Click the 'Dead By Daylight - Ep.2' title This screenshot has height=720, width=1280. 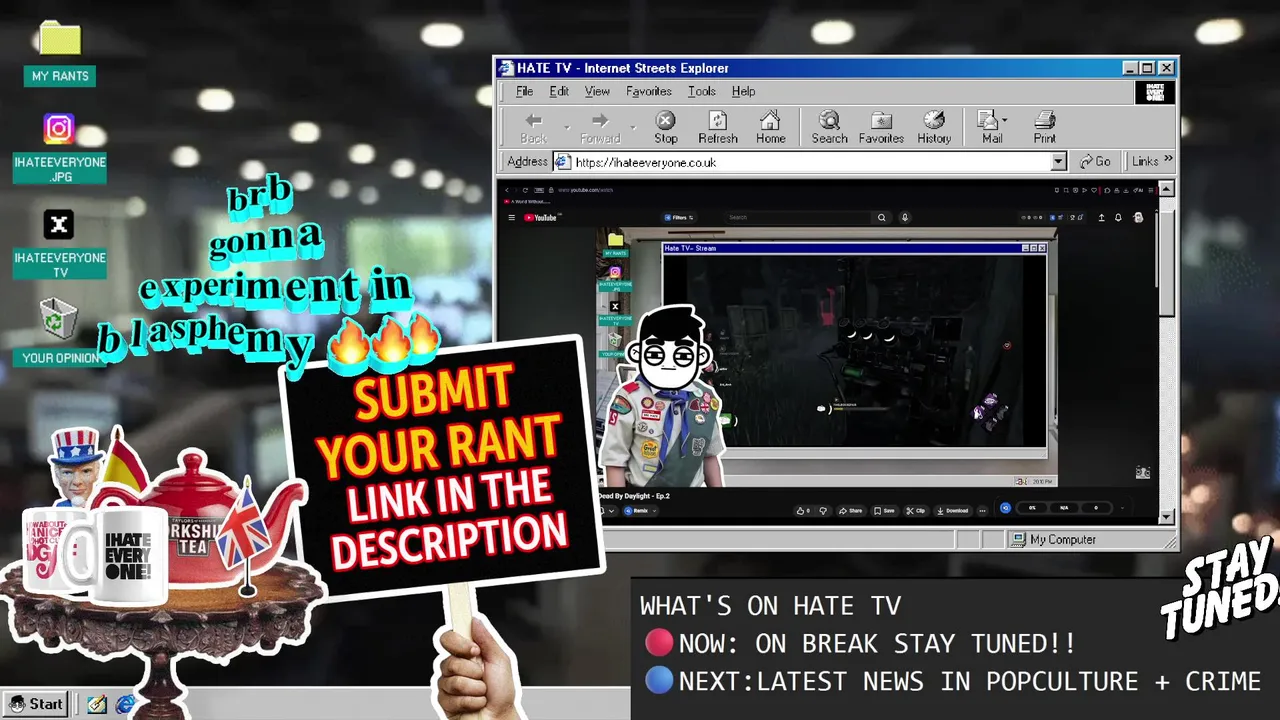[x=635, y=496]
